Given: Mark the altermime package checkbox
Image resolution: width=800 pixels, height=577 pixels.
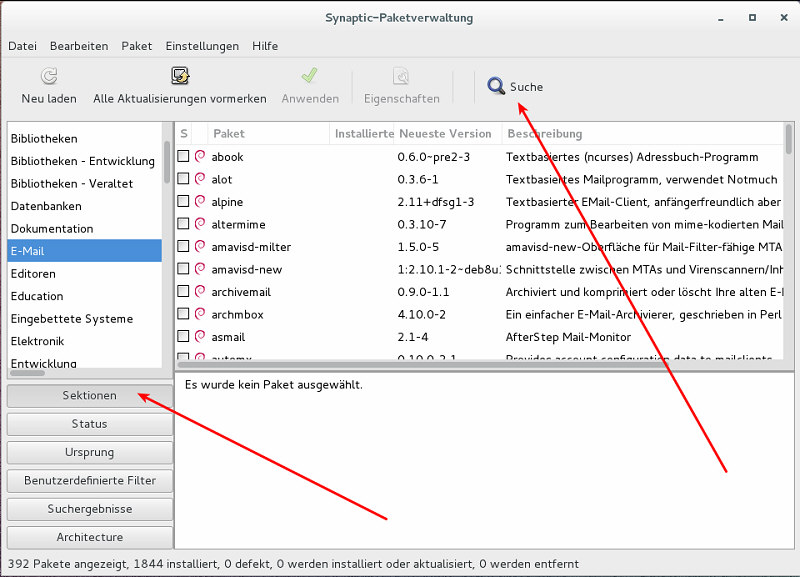Looking at the screenshot, I should point(183,224).
